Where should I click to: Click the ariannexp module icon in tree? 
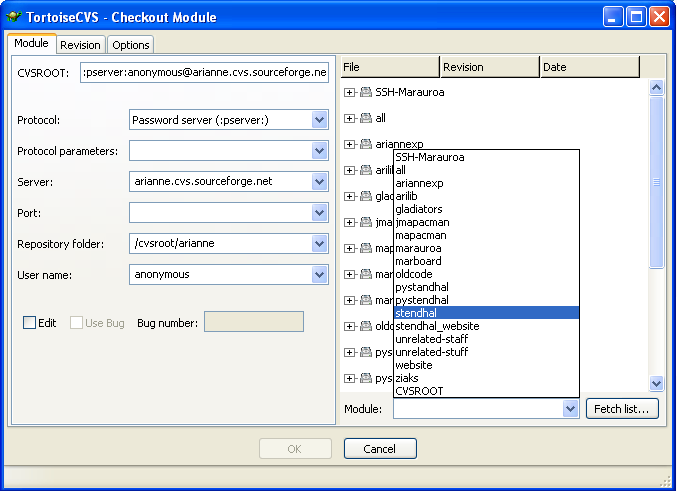click(366, 144)
